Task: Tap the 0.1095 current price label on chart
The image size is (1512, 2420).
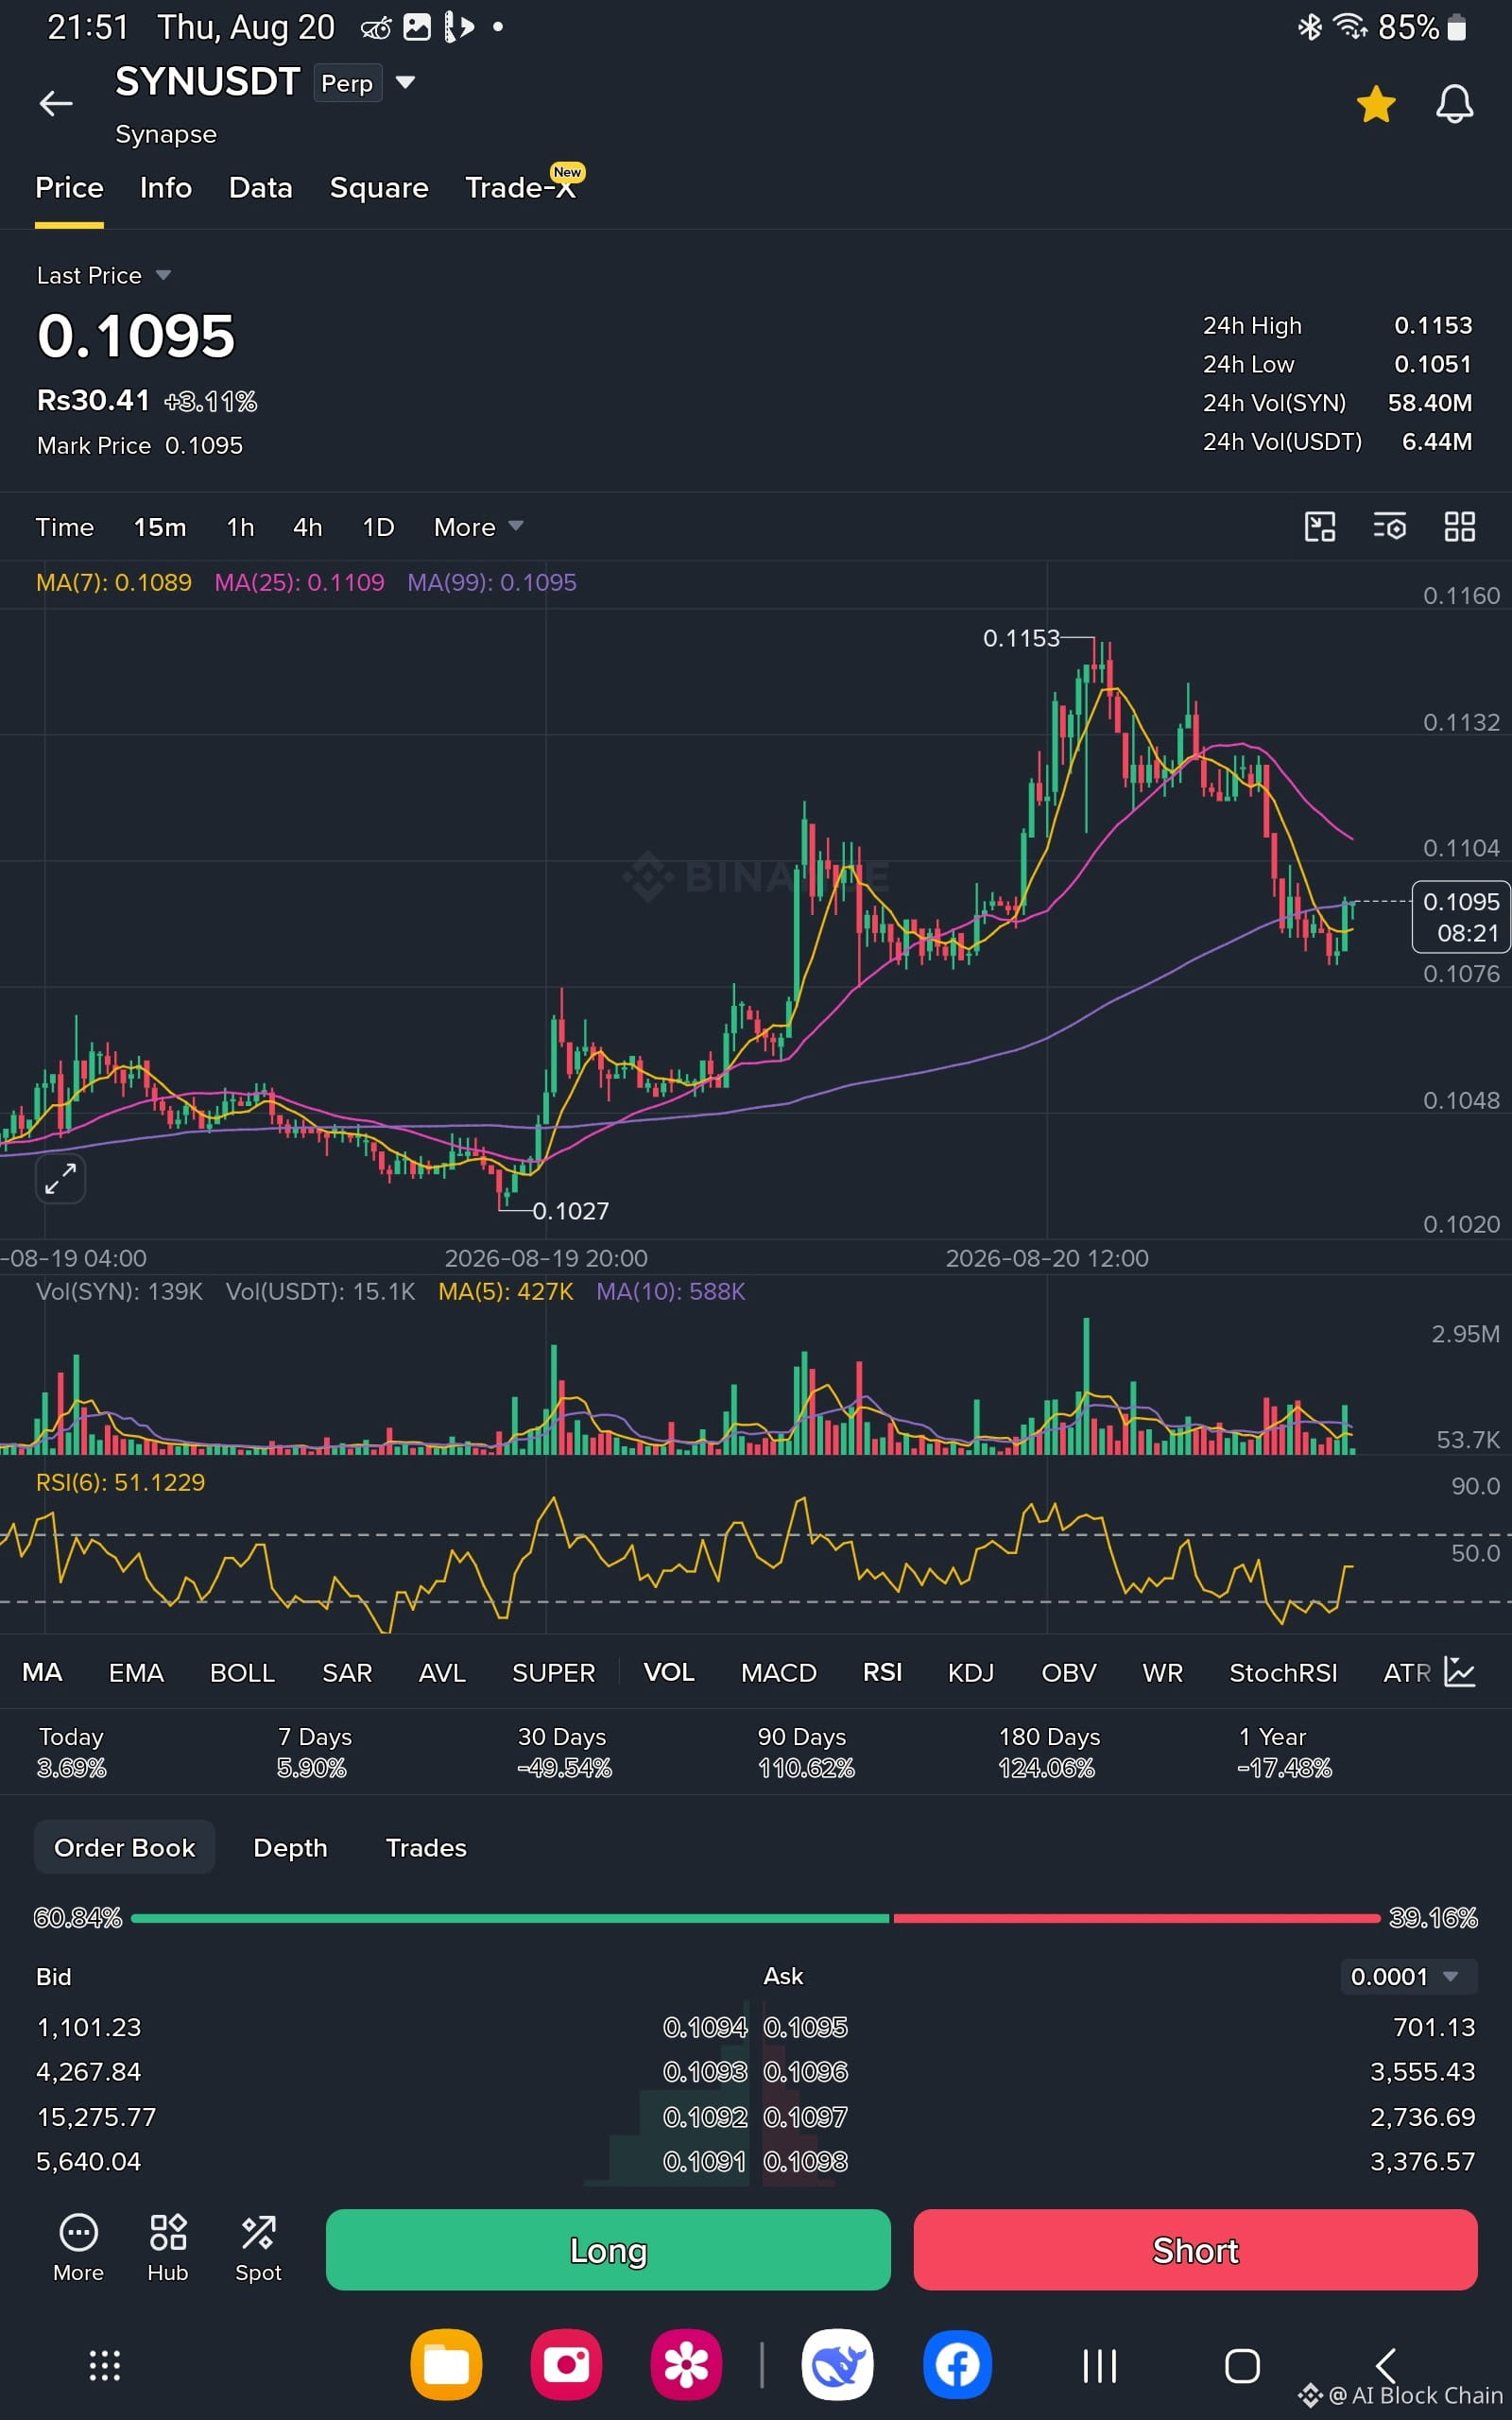Action: point(1460,917)
